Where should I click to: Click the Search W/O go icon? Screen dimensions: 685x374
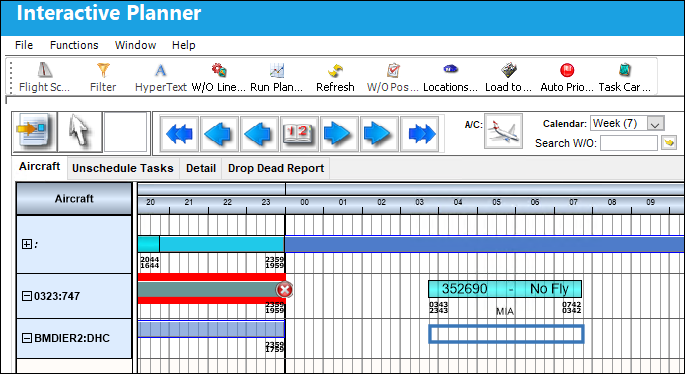[669, 142]
